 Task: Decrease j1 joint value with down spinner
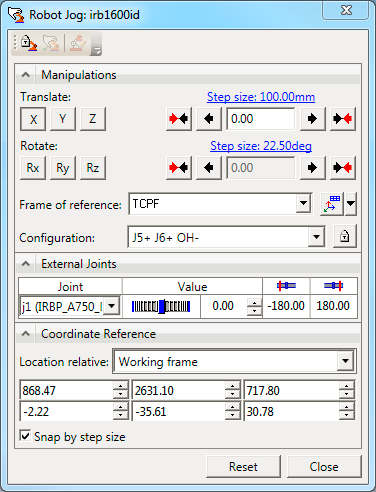254,311
